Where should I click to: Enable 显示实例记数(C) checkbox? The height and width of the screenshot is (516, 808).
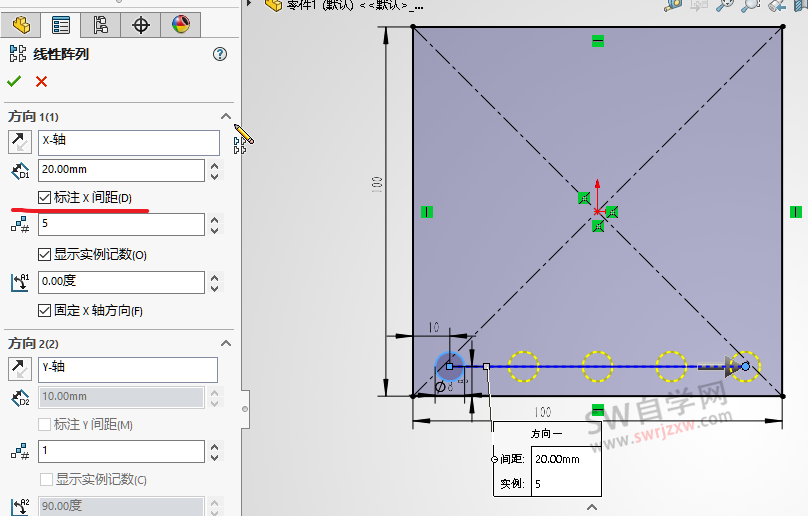46,479
